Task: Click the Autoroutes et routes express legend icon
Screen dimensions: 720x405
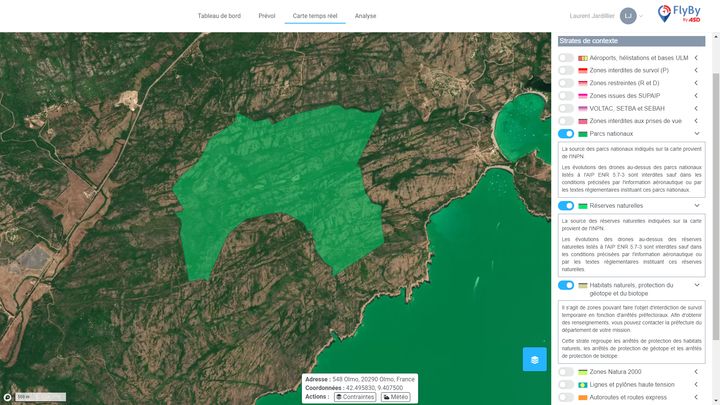Action: [583, 397]
